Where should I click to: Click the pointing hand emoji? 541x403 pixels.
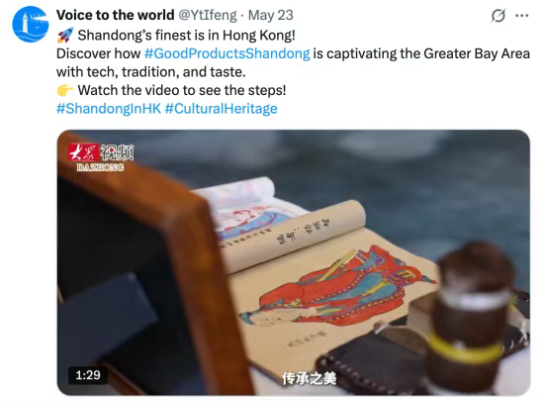click(x=65, y=90)
